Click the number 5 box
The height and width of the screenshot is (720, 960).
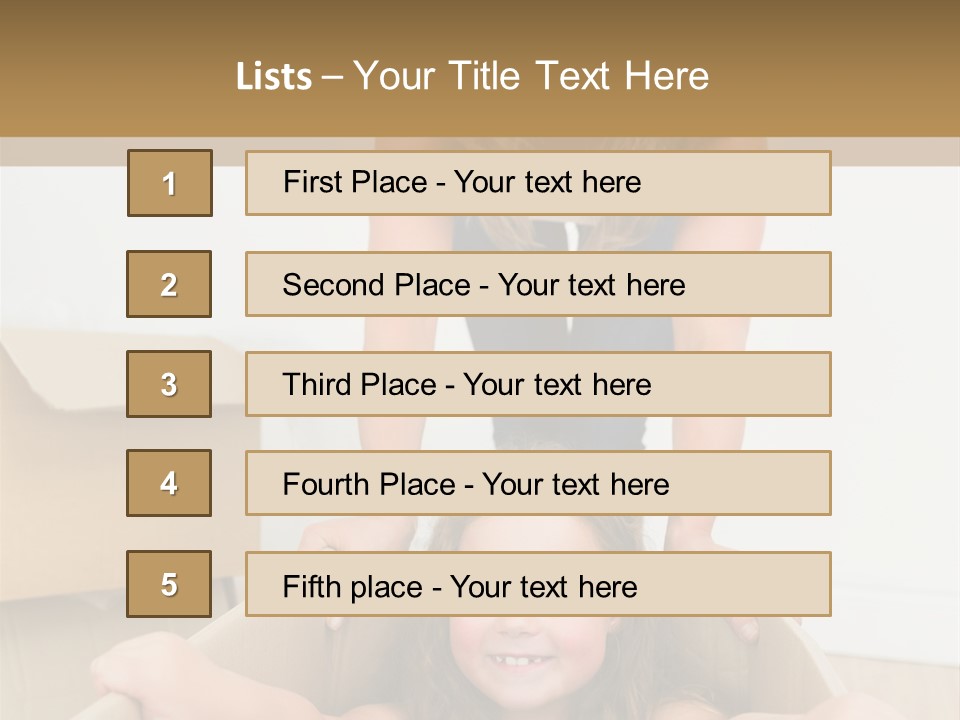169,584
